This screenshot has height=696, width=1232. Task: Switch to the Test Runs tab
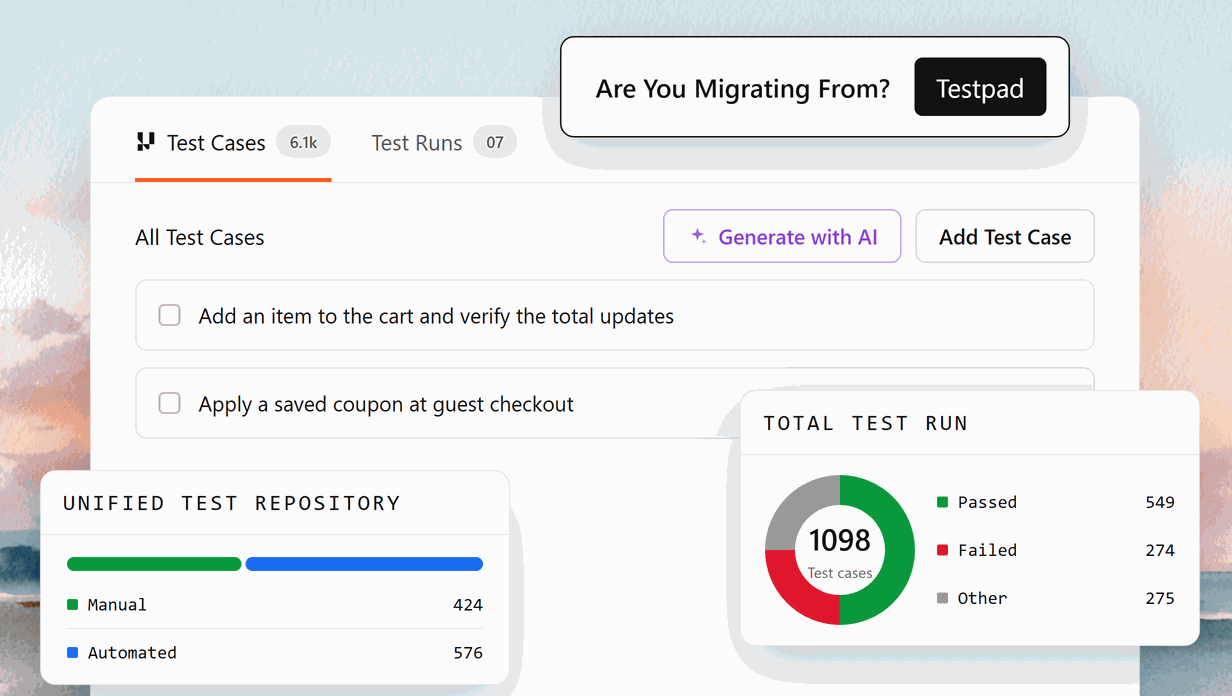coord(443,143)
